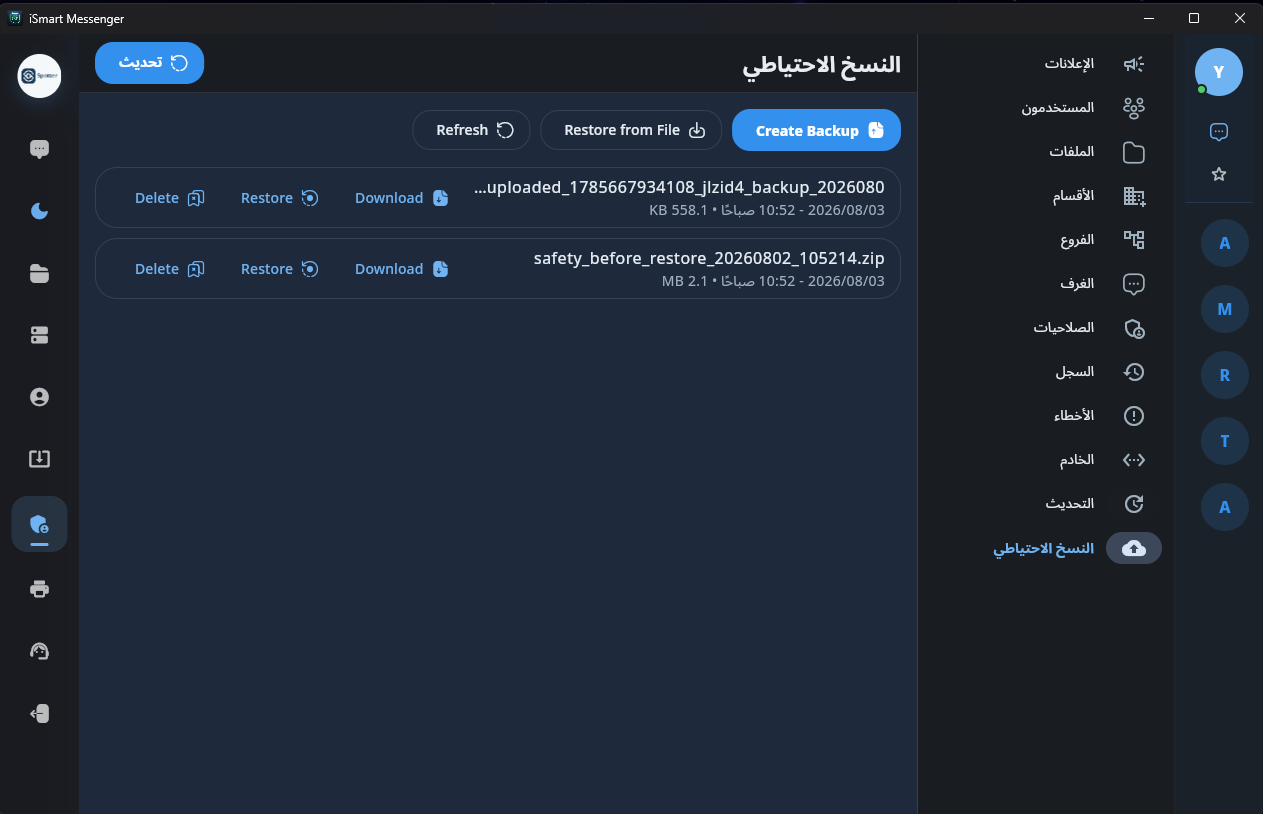Download safety_before_restore zip backup
Screen dimensions: 1263x814
tap(402, 269)
